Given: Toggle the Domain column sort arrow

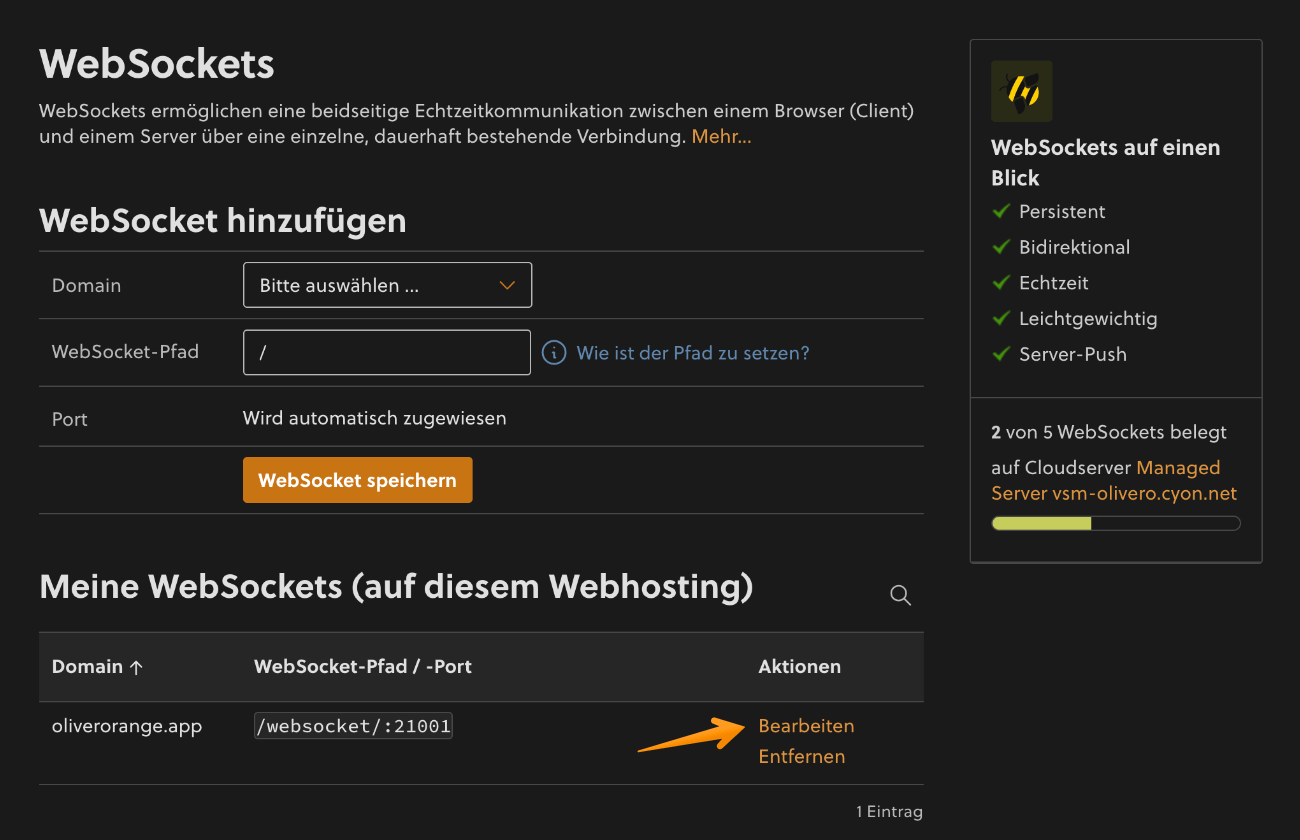Looking at the screenshot, I should click(138, 666).
